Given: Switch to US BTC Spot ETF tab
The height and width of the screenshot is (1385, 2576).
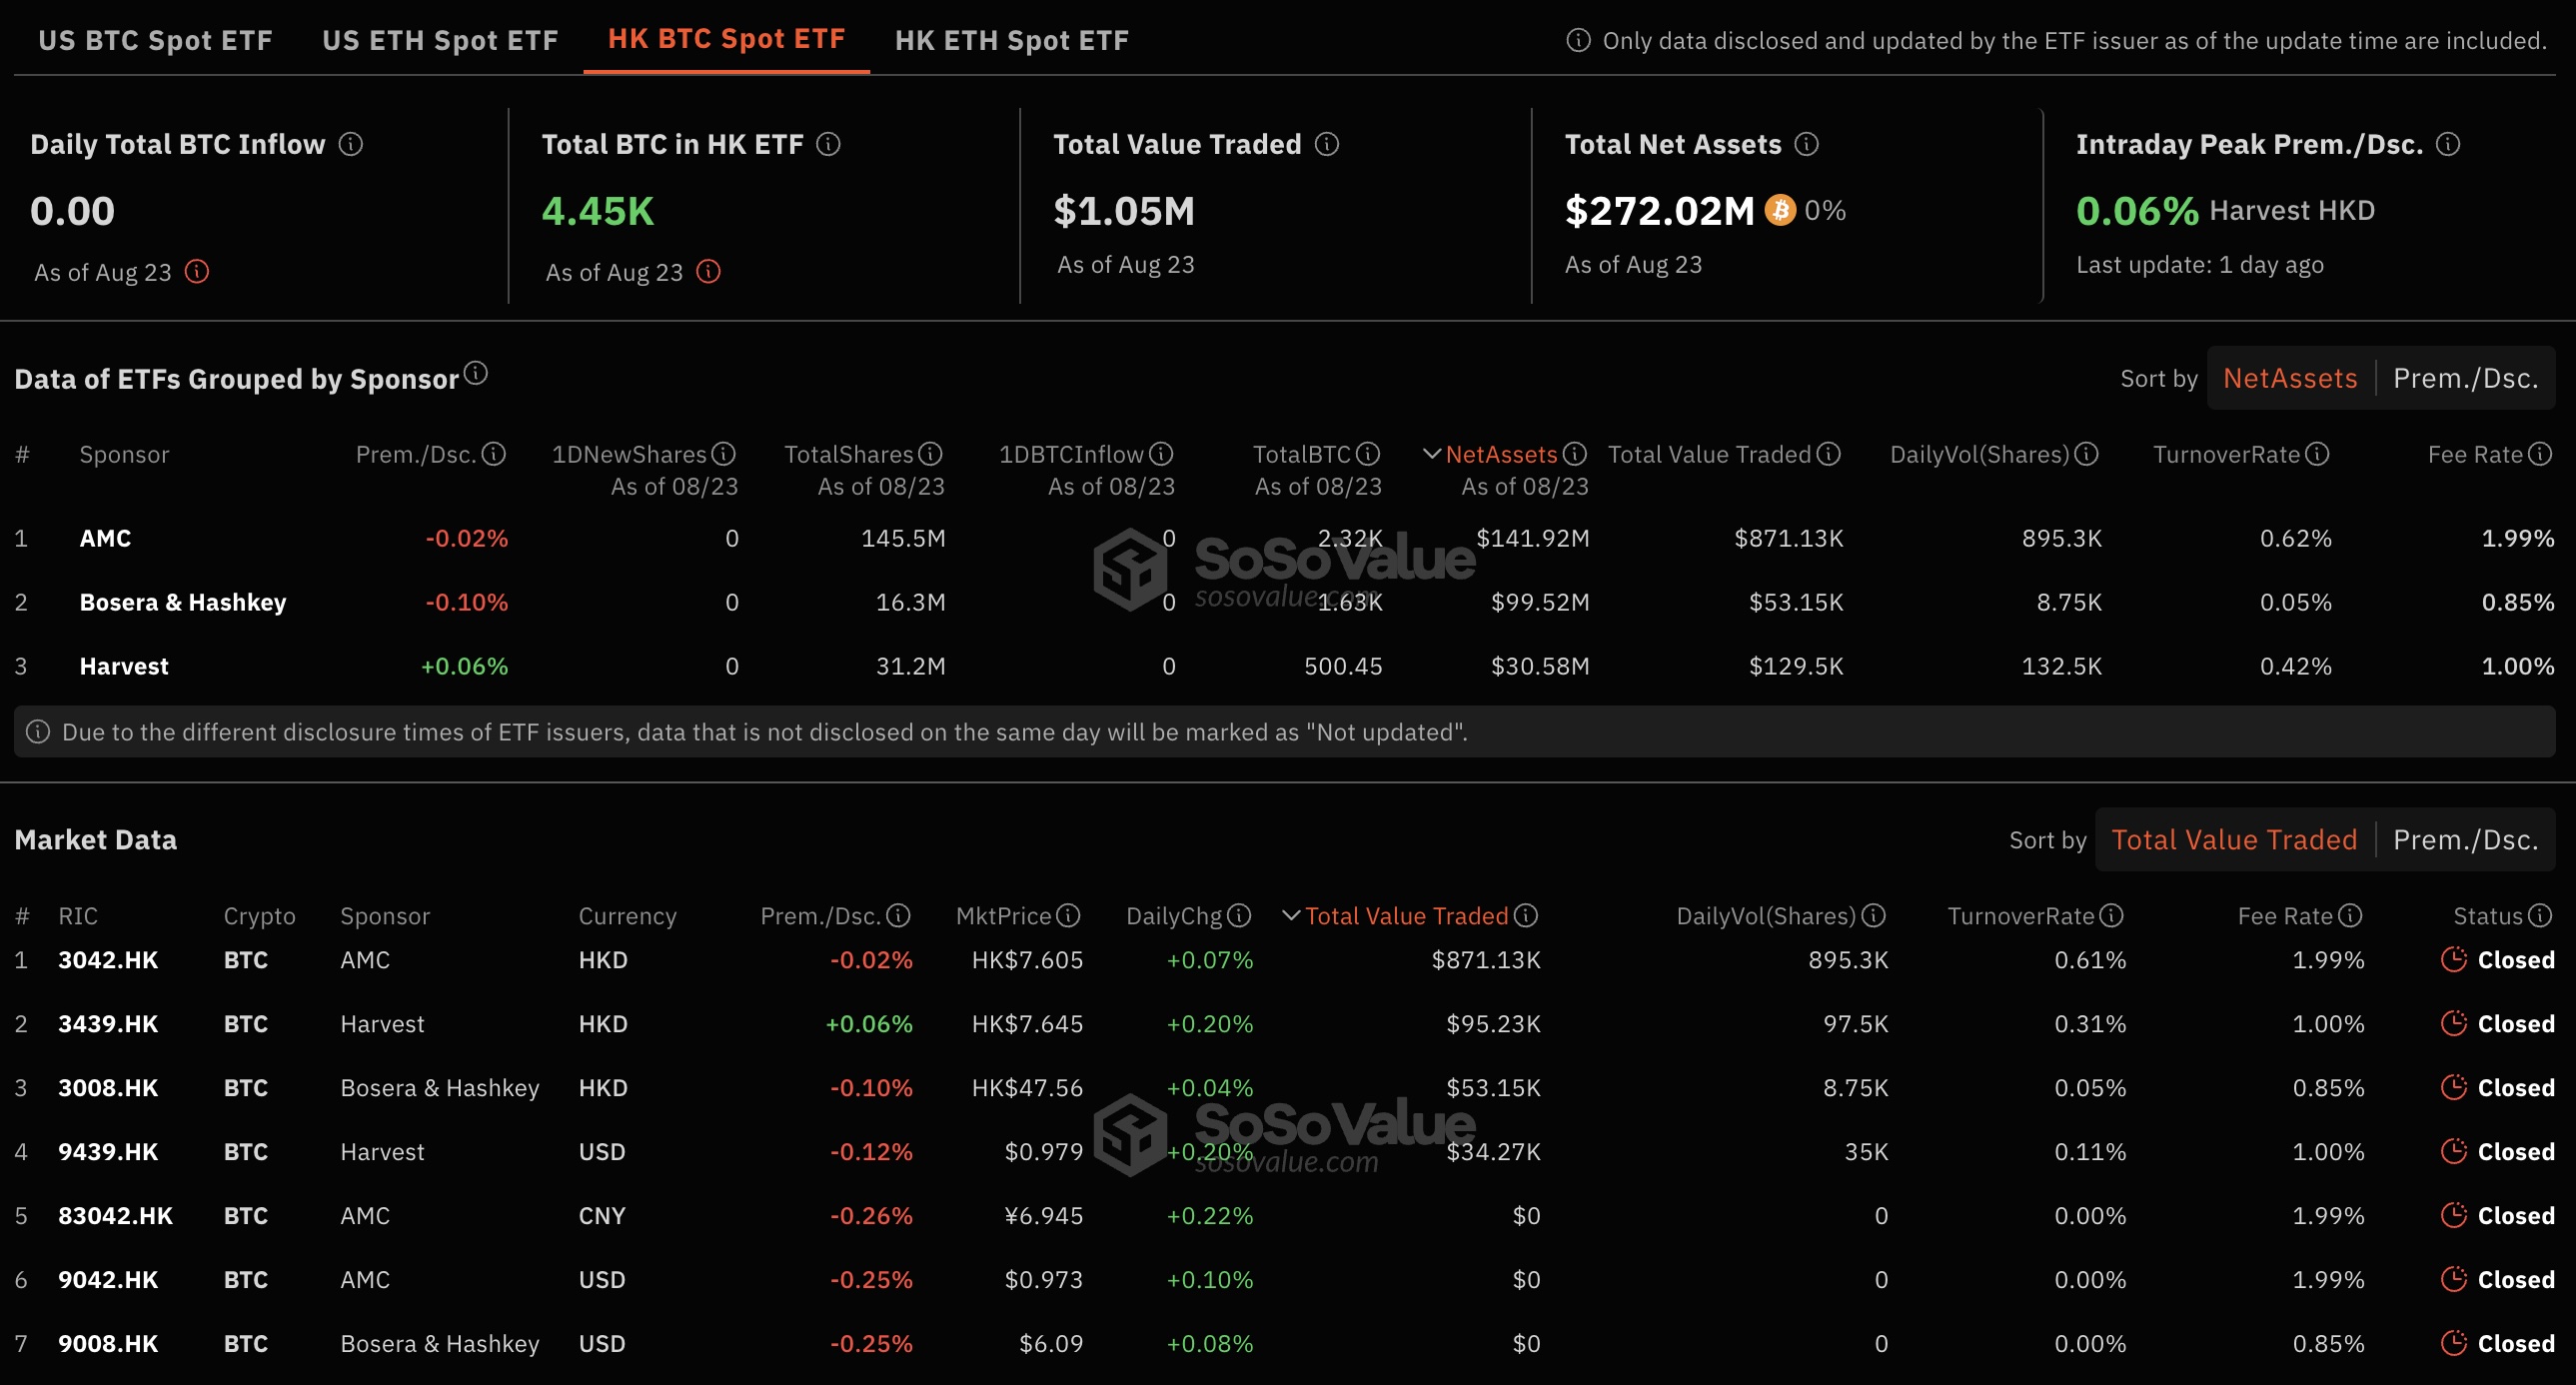Looking at the screenshot, I should pyautogui.click(x=155, y=40).
